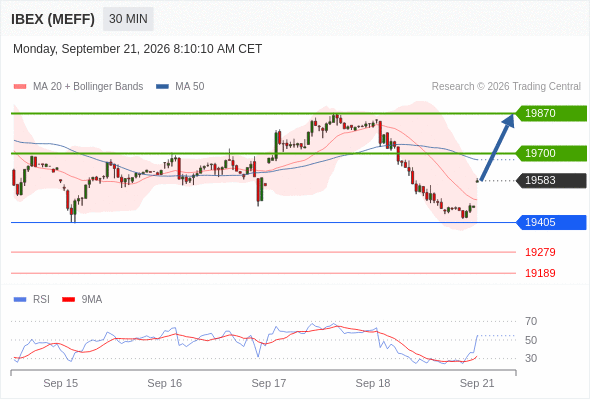Click the RSI 70 level label
The height and width of the screenshot is (400, 590).
point(531,321)
